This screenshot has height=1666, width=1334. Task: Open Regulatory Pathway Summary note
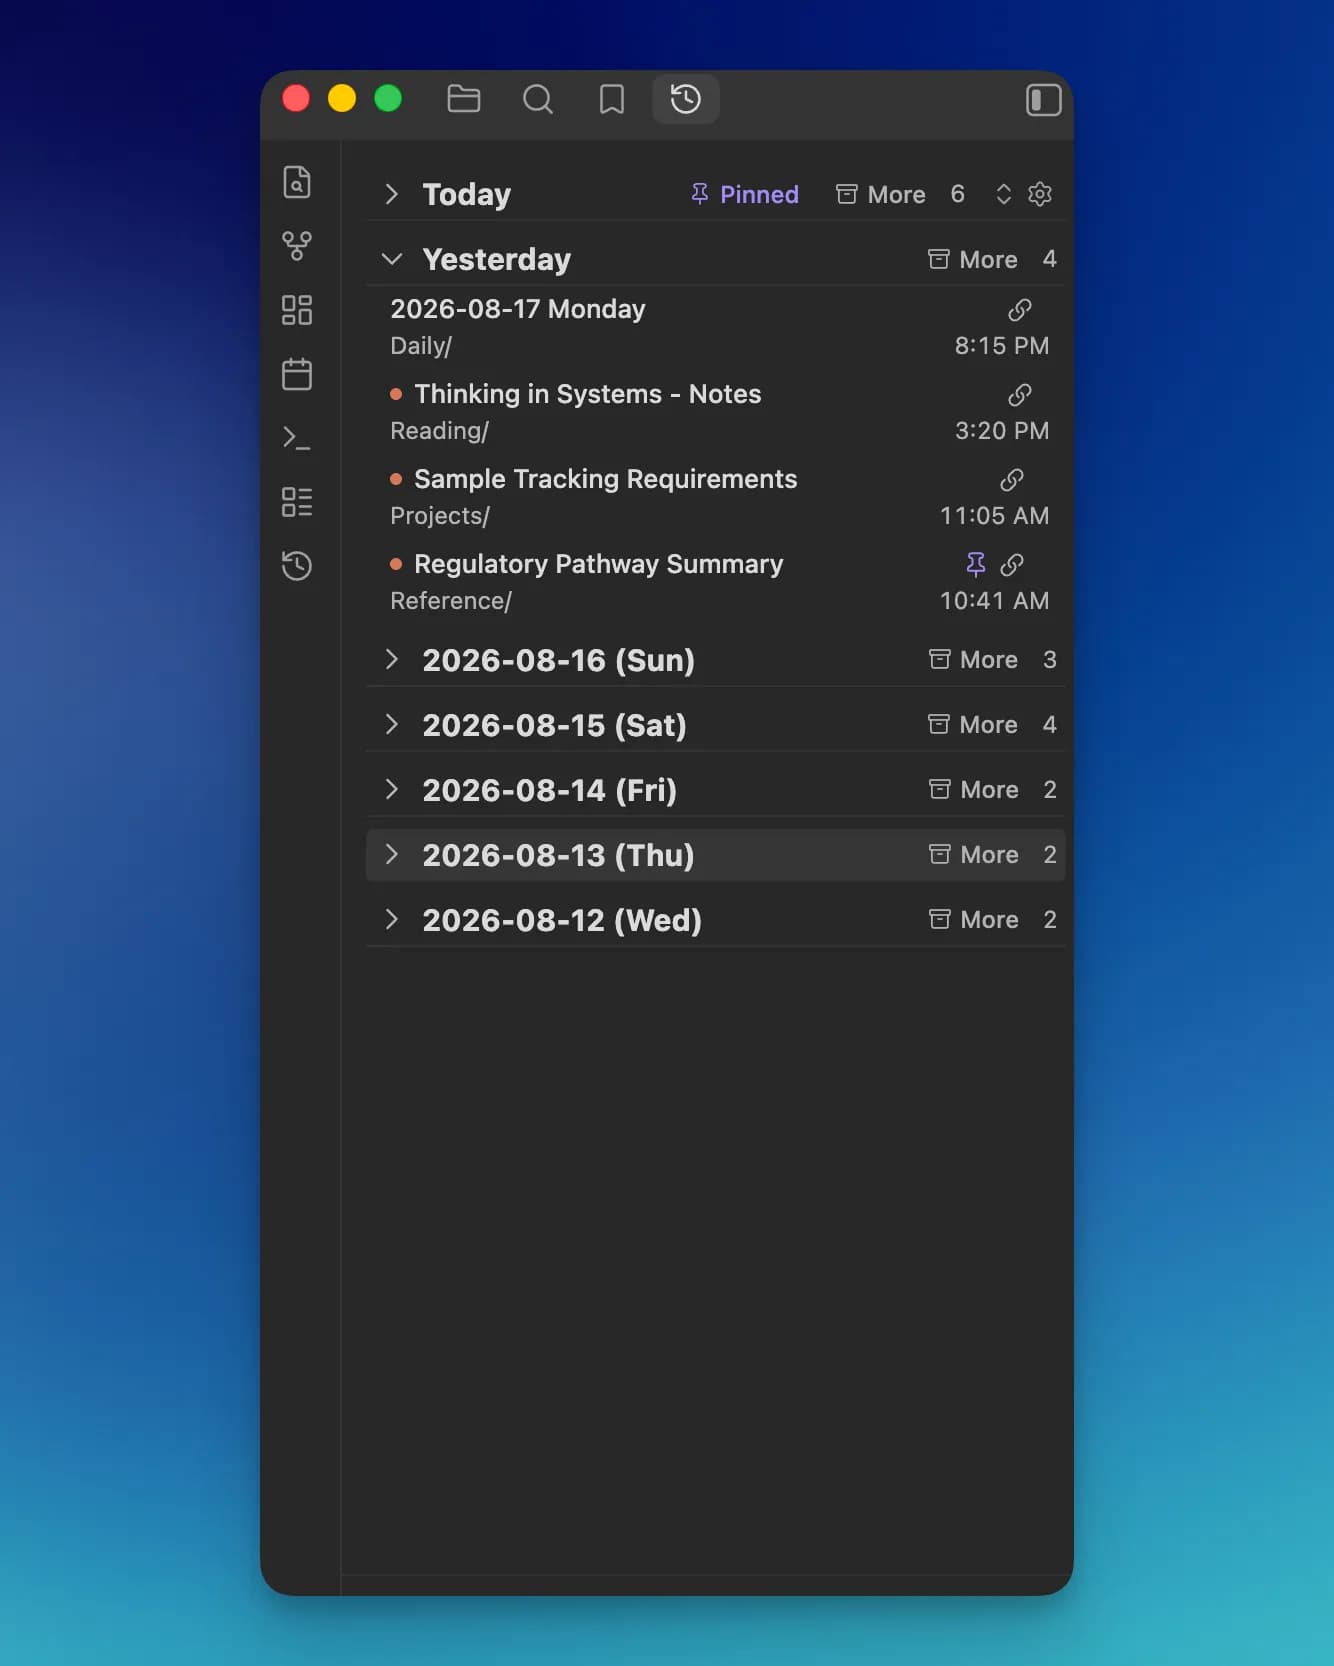click(599, 564)
